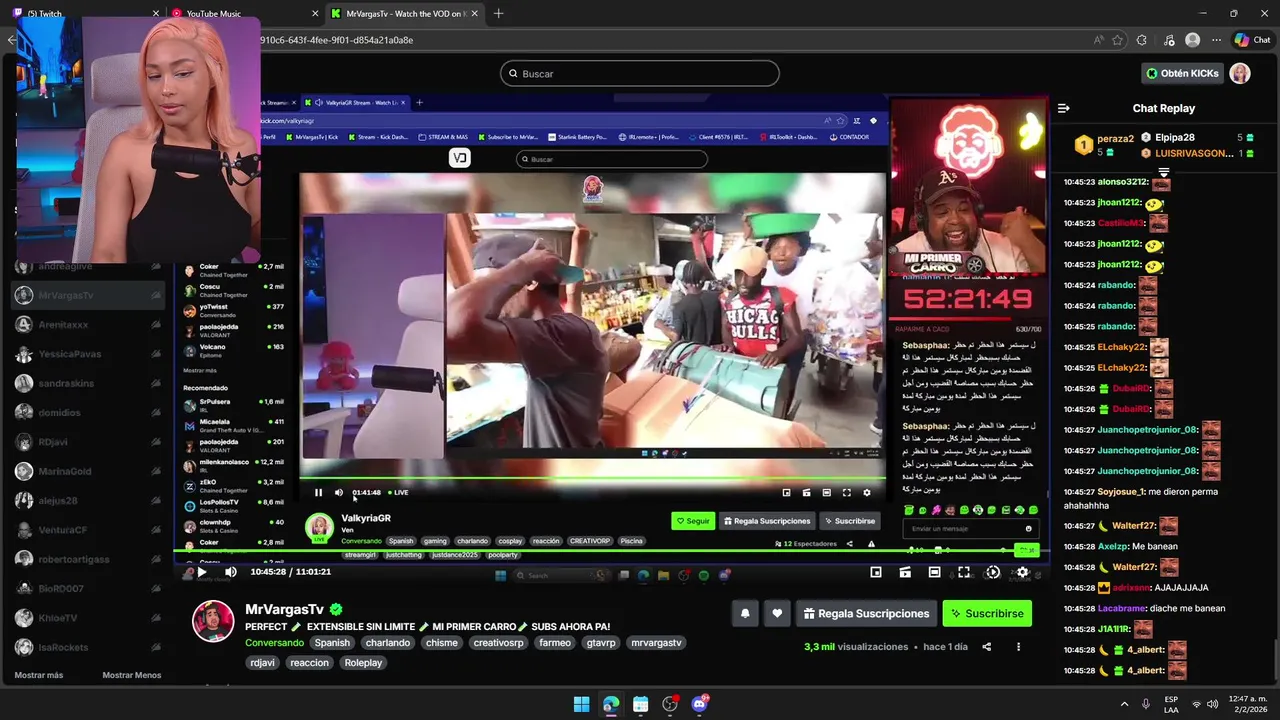This screenshot has width=1280, height=720.
Task: Open top gifter peraza2 in leaderboard
Action: (1115, 139)
